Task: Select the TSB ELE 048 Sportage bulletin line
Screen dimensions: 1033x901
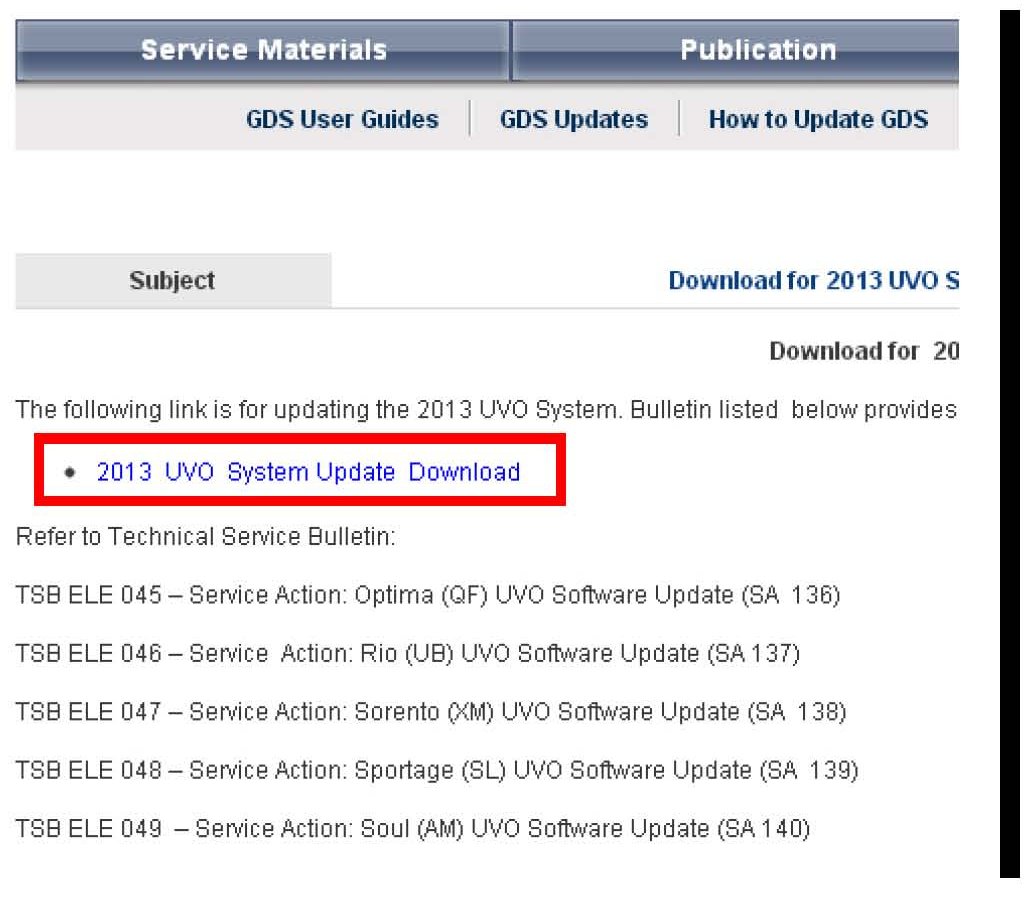Action: [437, 771]
